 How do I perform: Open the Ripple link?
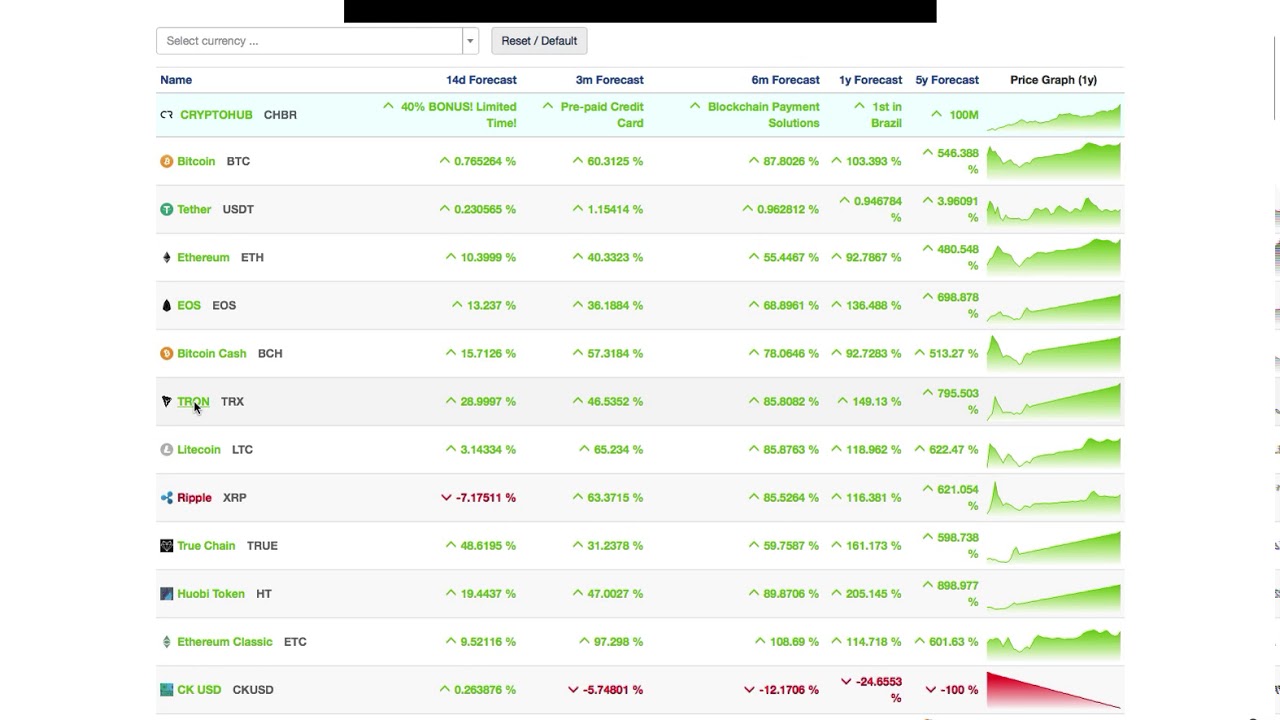pyautogui.click(x=194, y=497)
